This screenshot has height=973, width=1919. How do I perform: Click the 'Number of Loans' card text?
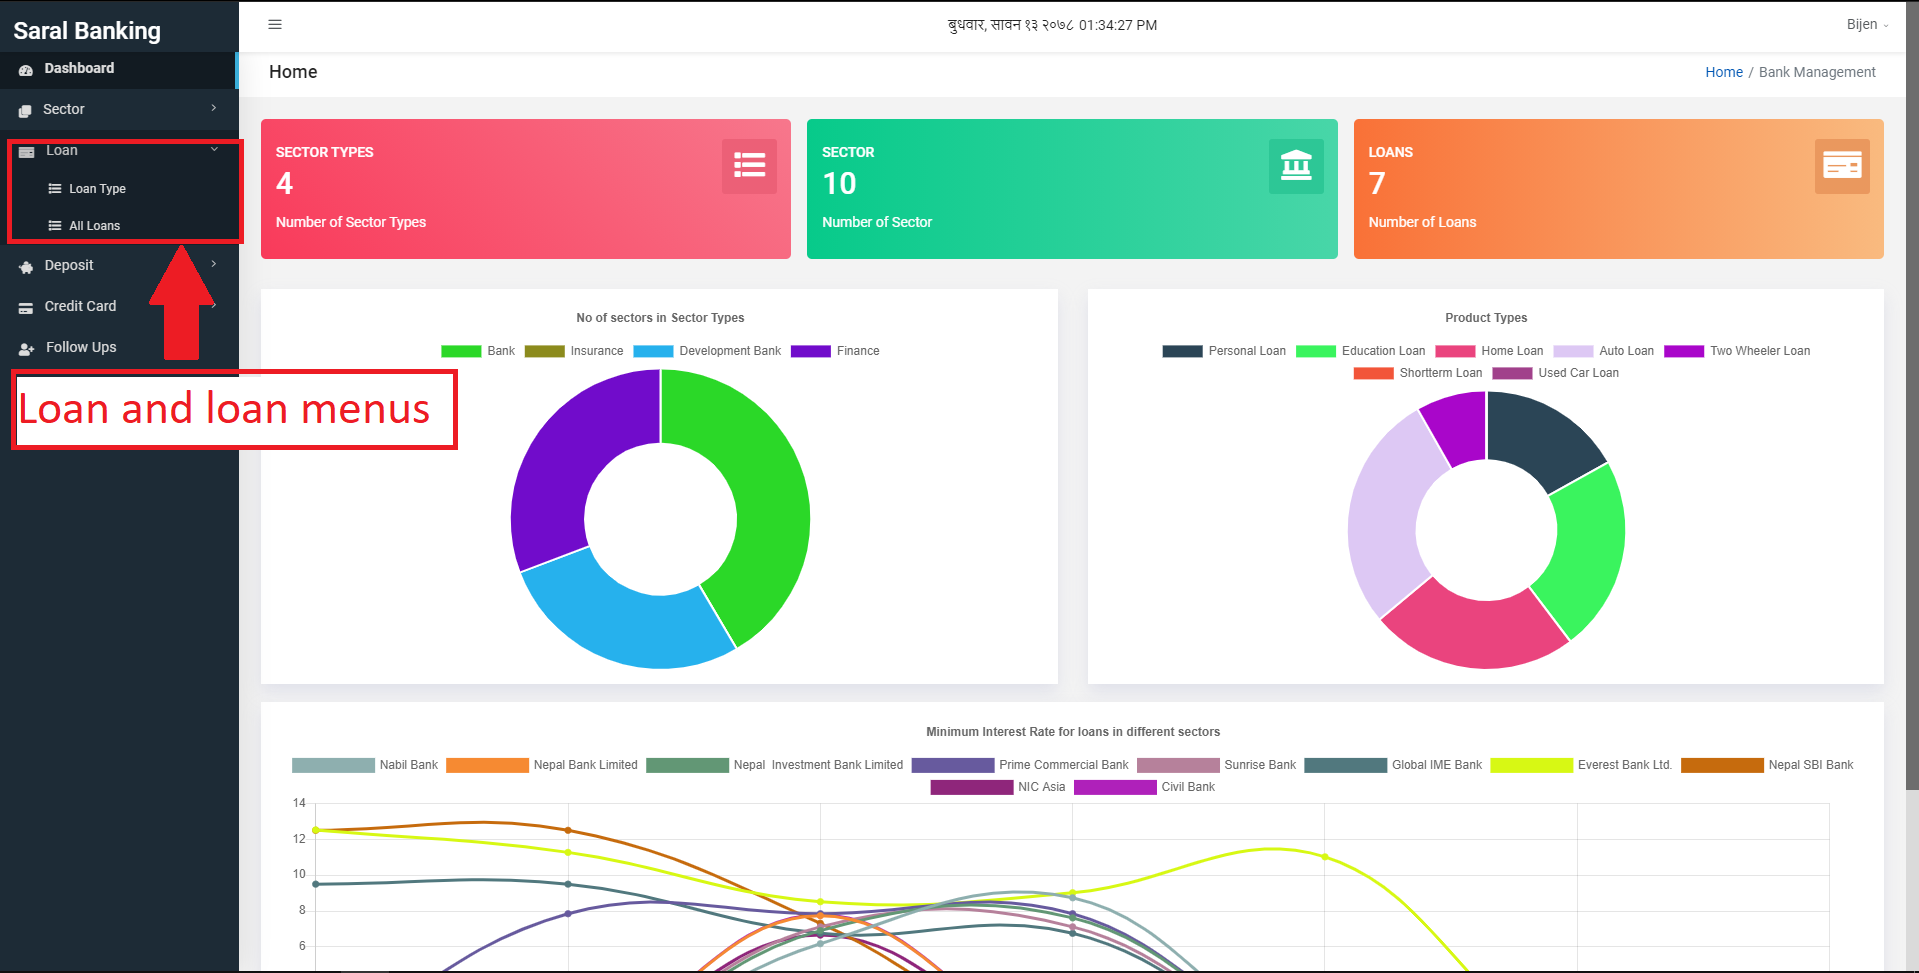[1422, 222]
